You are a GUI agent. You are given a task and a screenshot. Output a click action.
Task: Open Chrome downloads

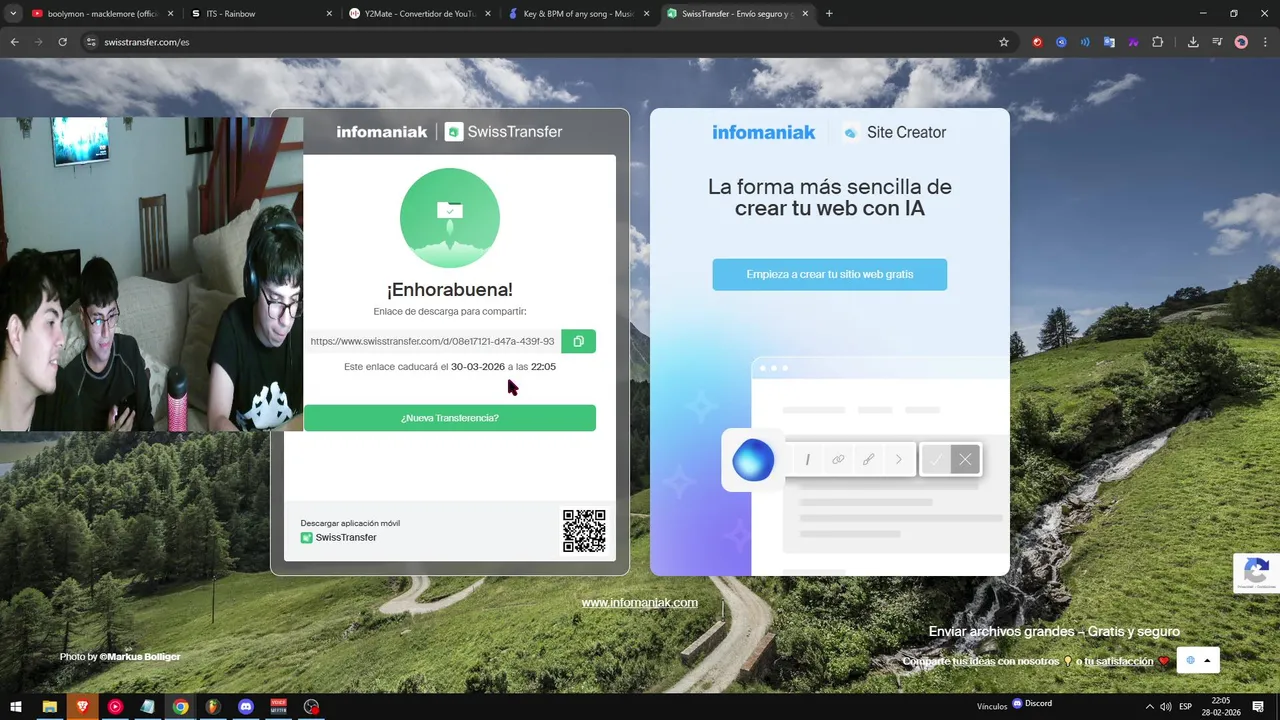pos(1193,42)
